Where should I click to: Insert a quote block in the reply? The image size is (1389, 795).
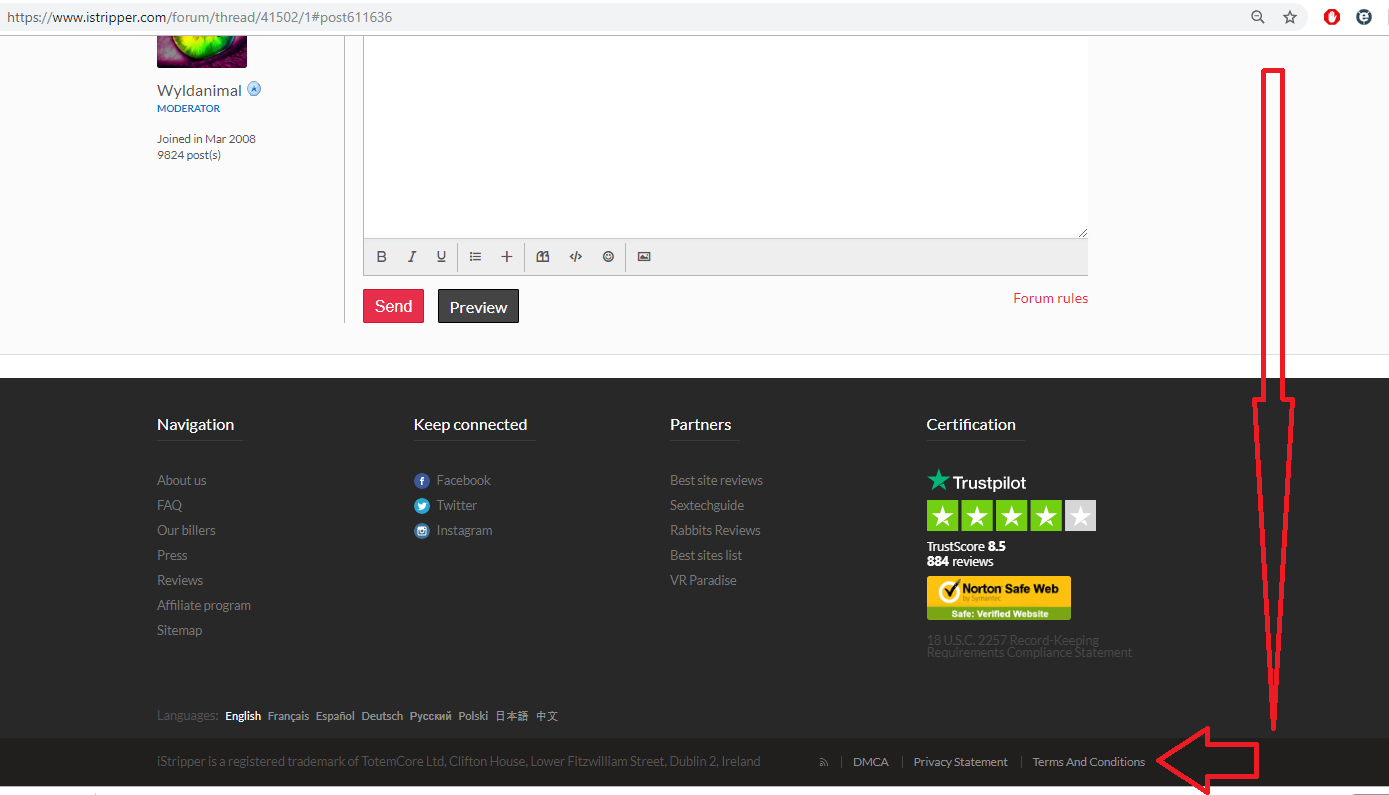543,257
